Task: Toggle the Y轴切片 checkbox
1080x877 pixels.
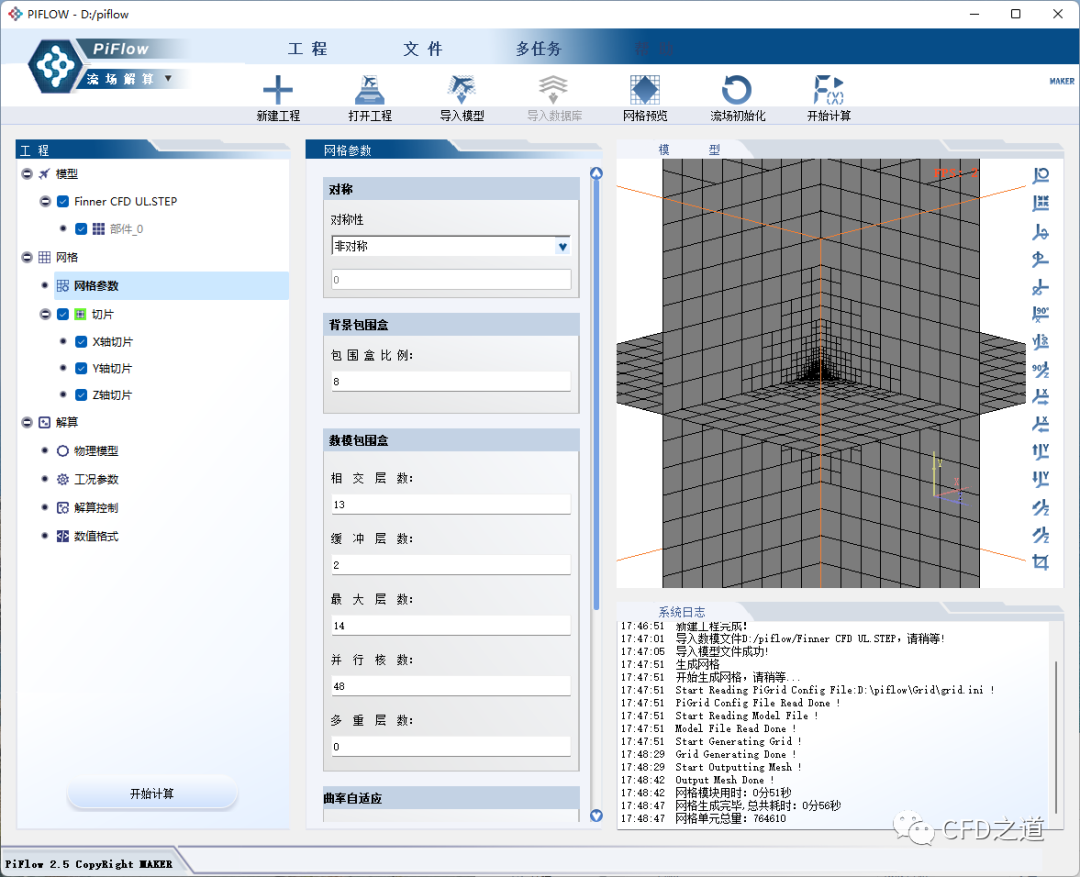Action: pyautogui.click(x=82, y=368)
